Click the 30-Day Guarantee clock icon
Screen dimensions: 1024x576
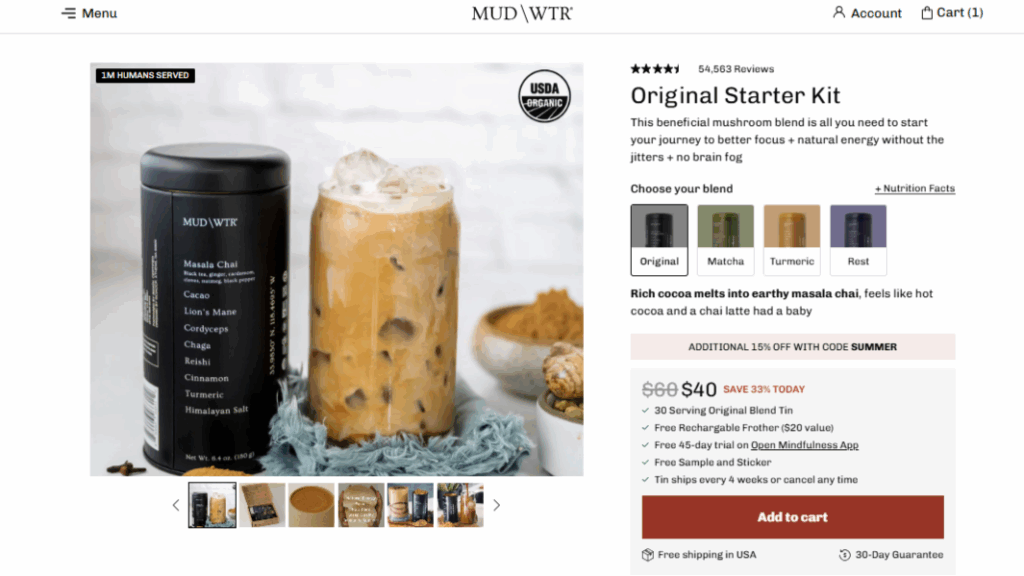point(844,554)
